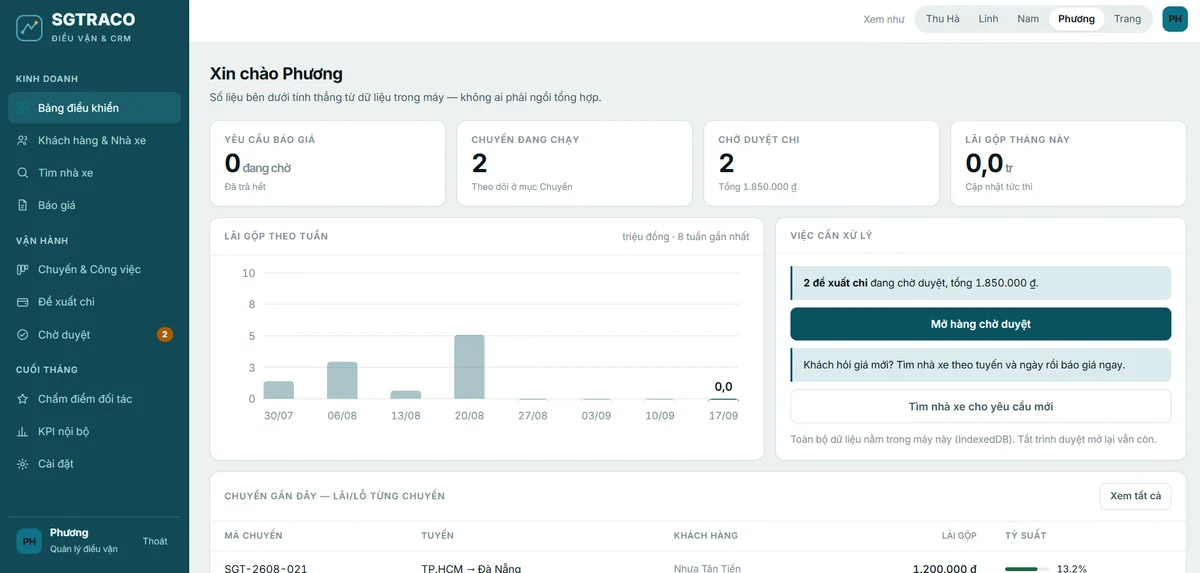Click Tìm nhà xe cho yêu cầu mới
The height and width of the screenshot is (573, 1200).
point(980,407)
